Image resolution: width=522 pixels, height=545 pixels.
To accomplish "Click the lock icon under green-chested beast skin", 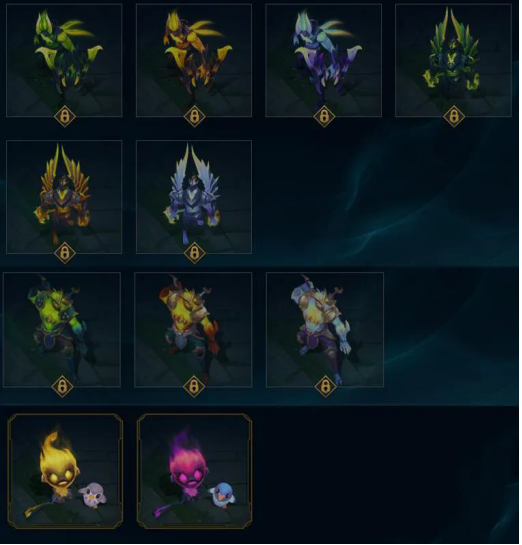I will [62, 386].
